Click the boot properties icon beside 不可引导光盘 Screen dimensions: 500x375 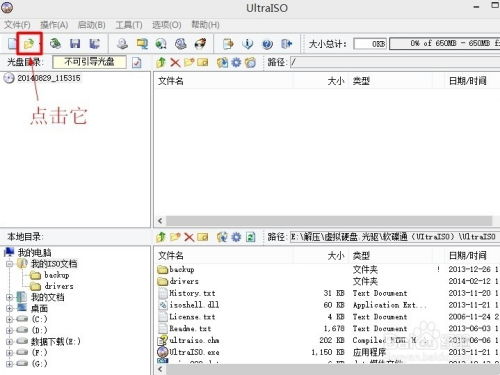pos(137,63)
